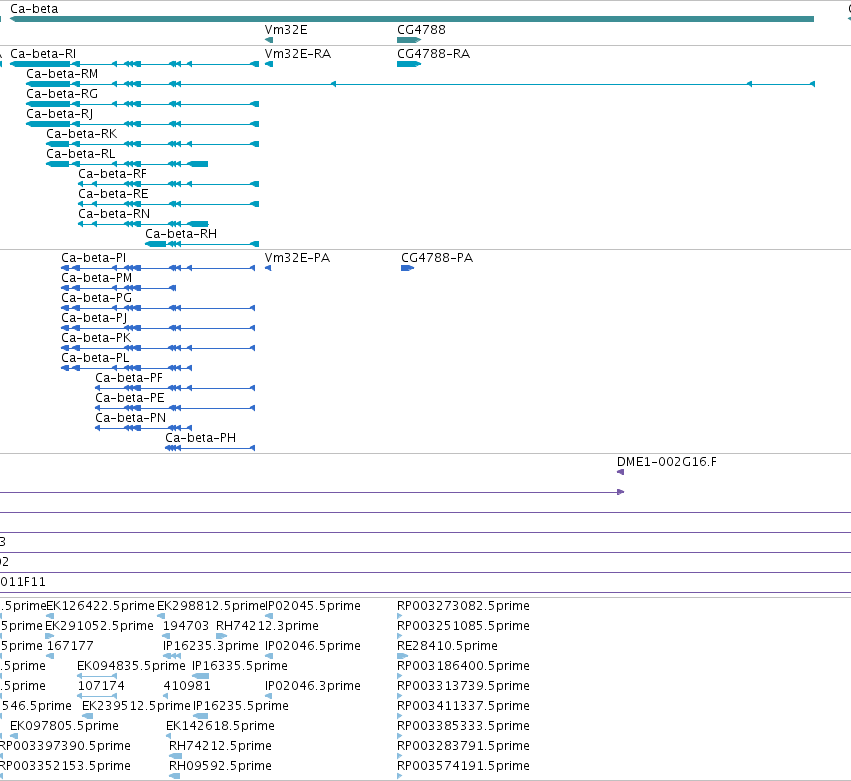Select the Ca-beta gene label

[x=34, y=9]
